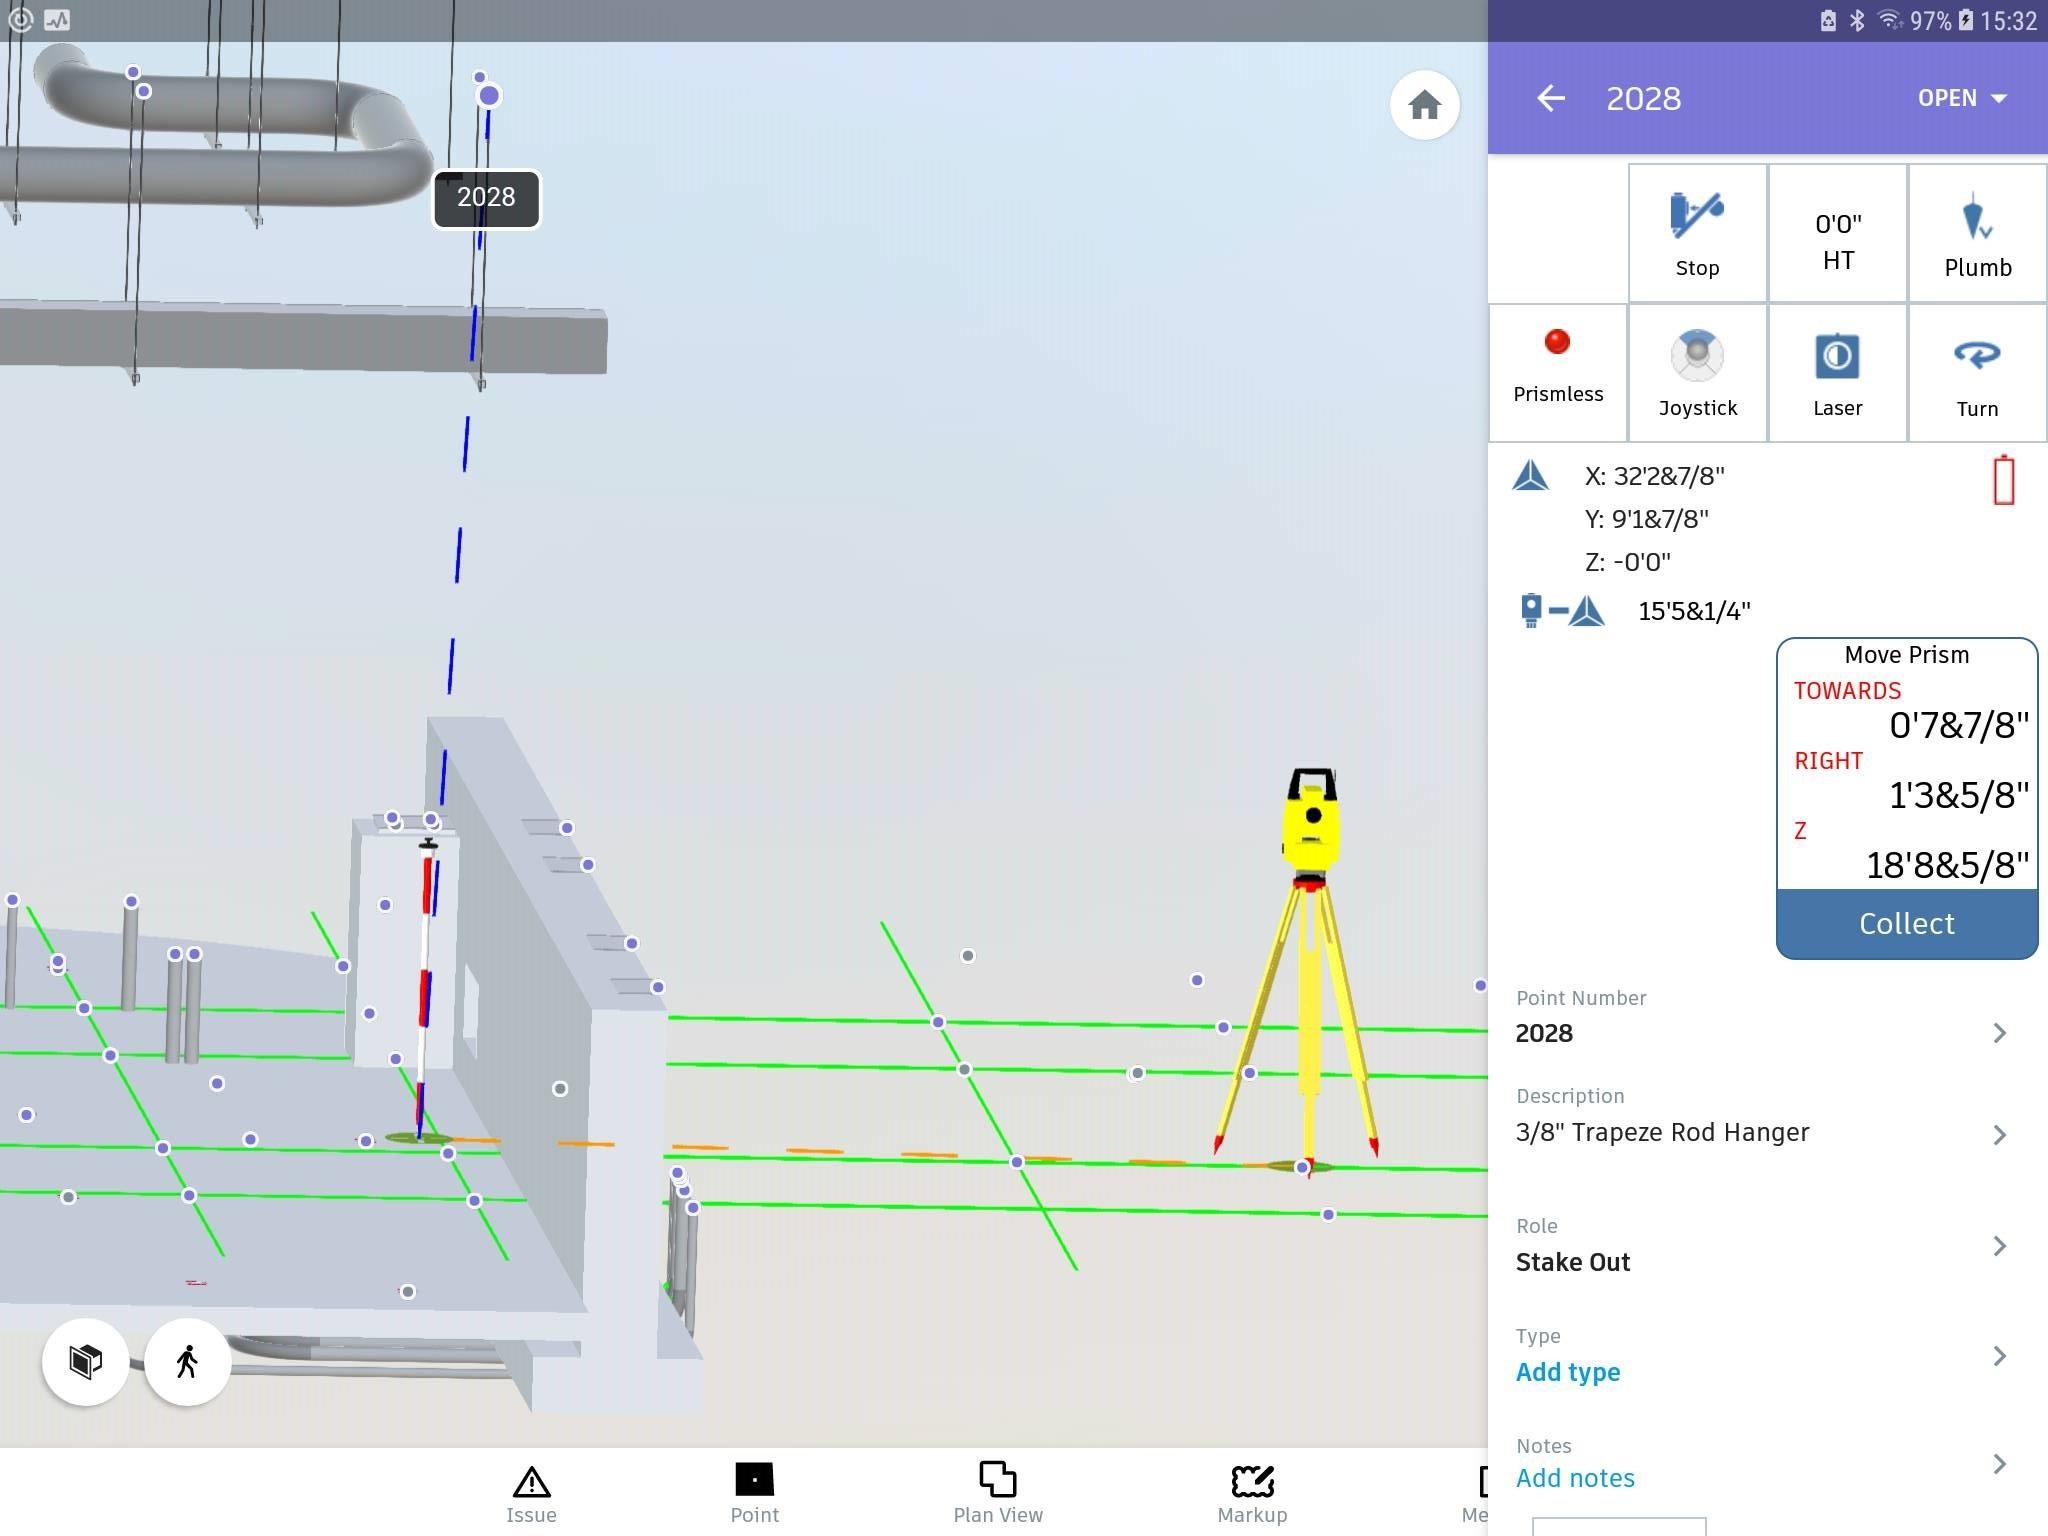The image size is (2048, 1536).
Task: Expand the Description Trapeze Rod Hanger row
Action: [1767, 1118]
